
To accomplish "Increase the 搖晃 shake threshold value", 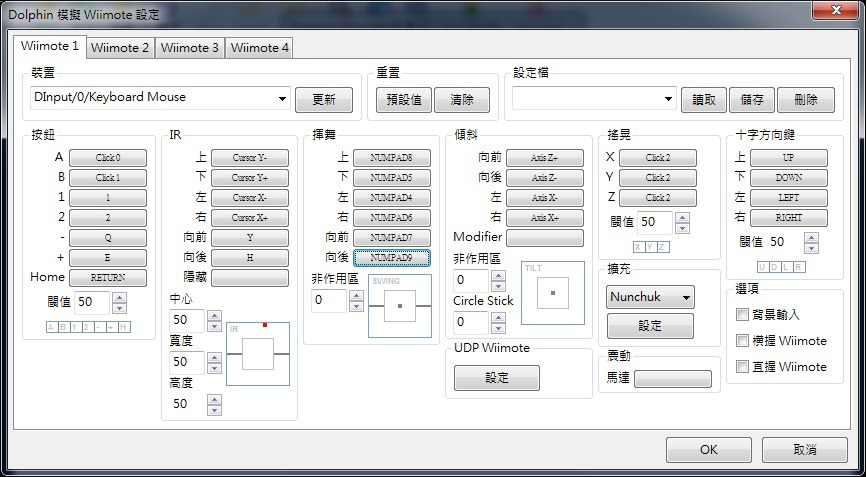I will (683, 218).
